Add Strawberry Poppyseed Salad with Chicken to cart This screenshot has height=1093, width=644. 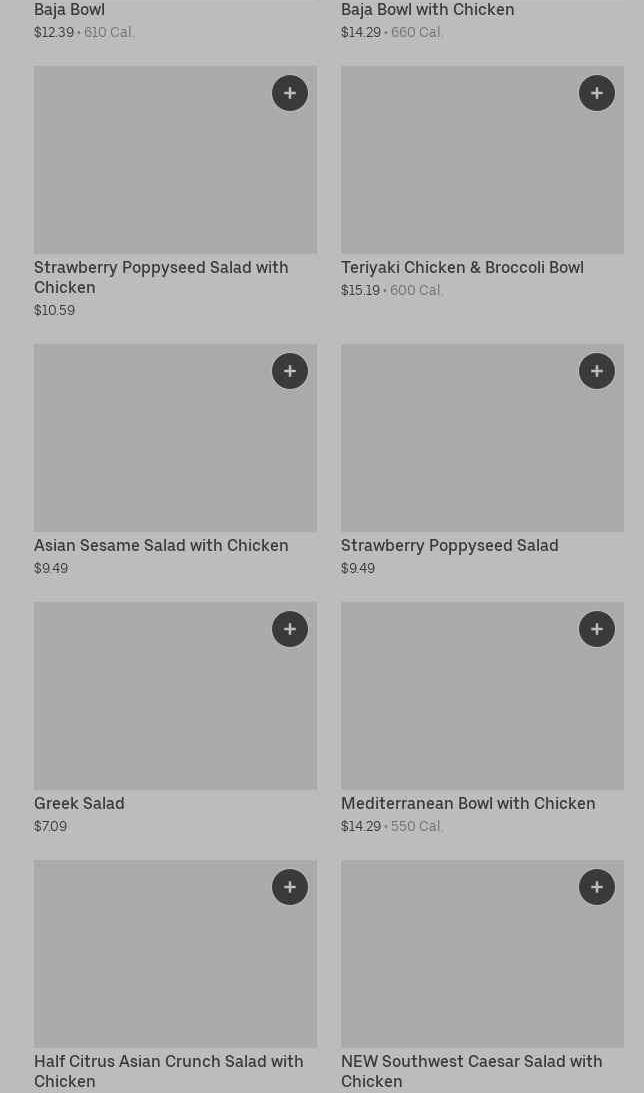point(290,93)
